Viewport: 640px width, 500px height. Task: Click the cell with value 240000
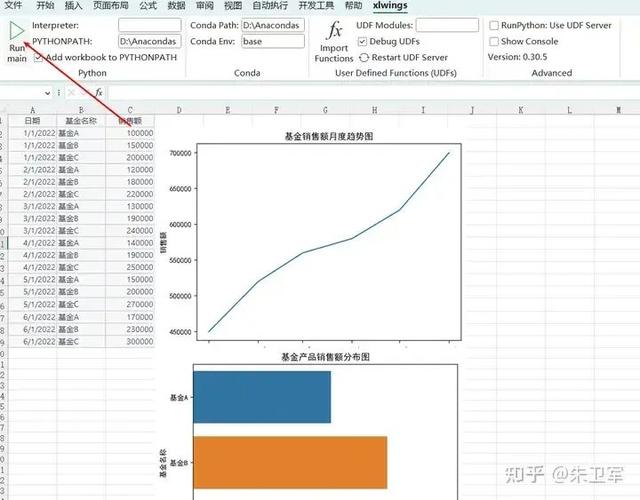(130, 231)
